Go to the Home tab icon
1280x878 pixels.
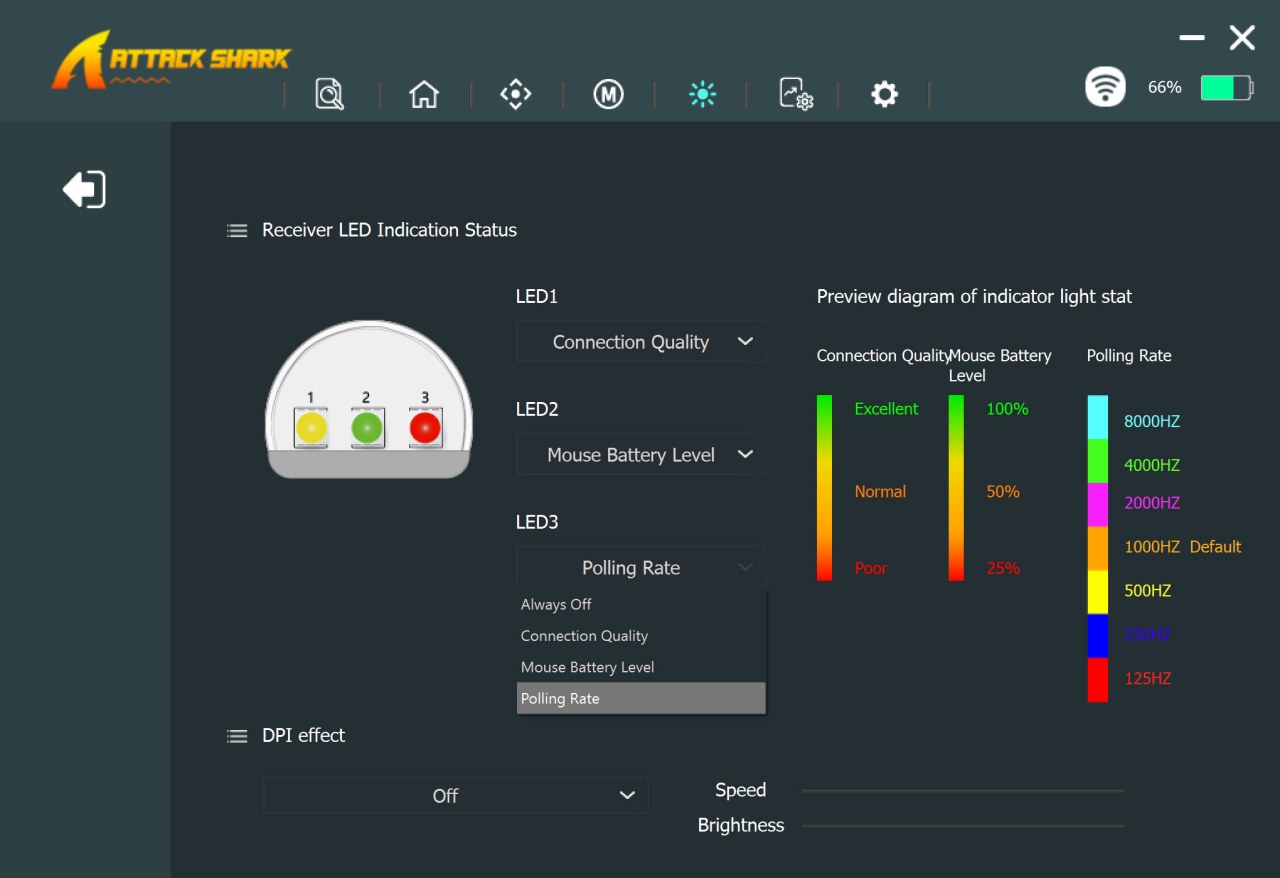424,94
